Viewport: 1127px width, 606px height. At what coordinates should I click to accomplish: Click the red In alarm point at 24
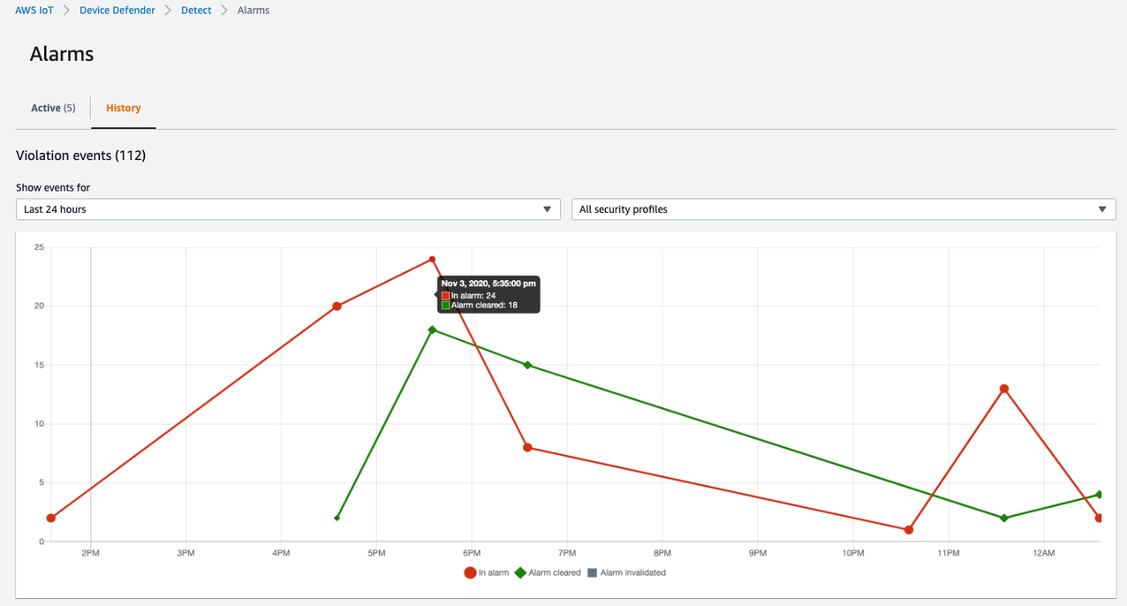(x=432, y=260)
